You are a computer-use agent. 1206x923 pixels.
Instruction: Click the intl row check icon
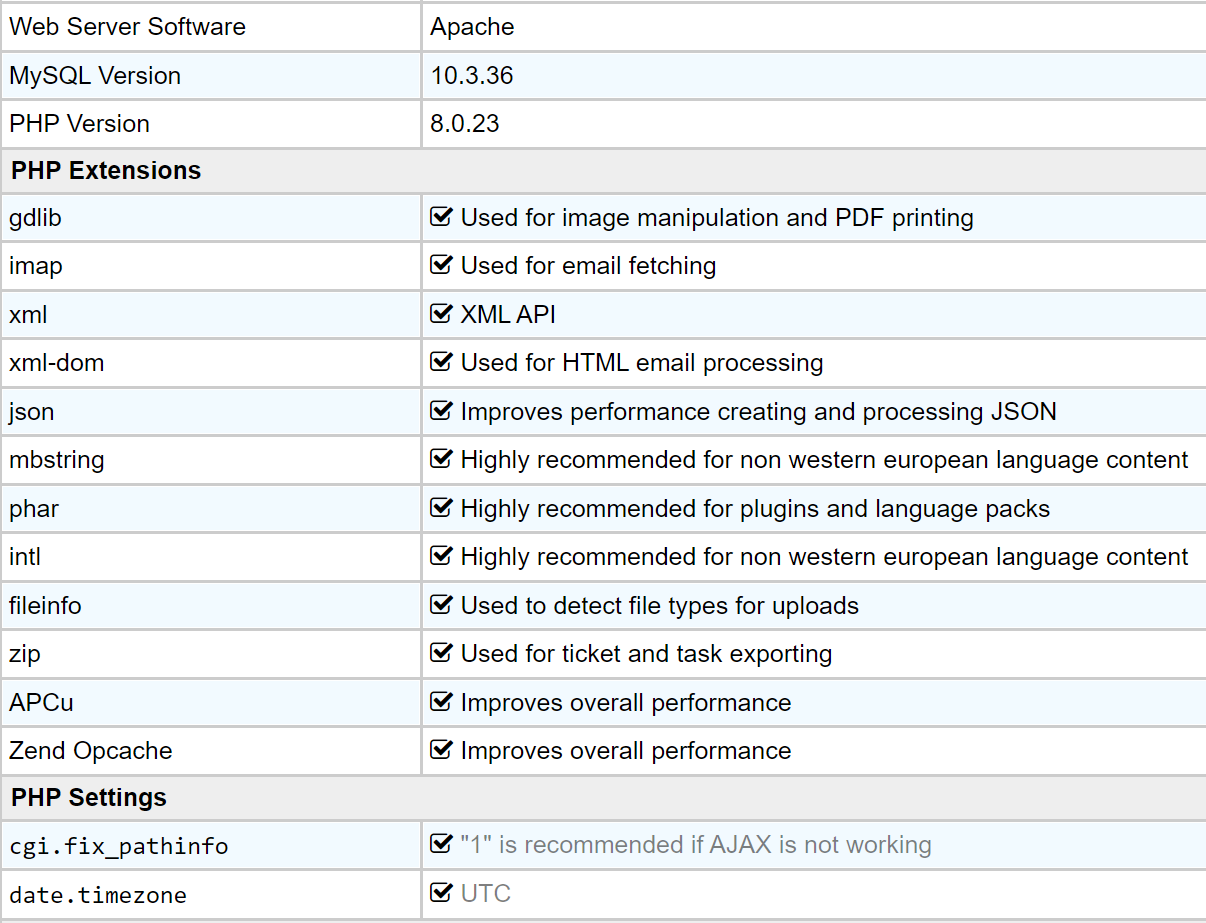click(441, 557)
